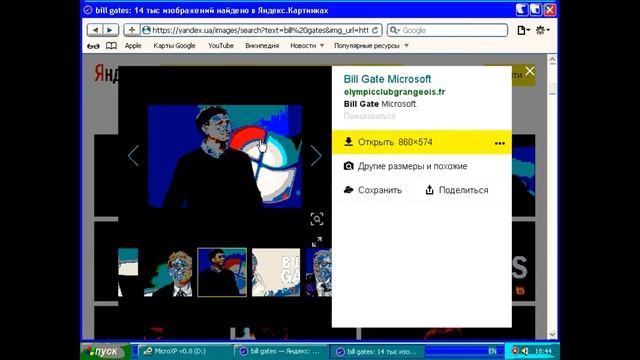Show all bookmarks book icon
Image resolution: width=640 pixels, height=360 pixels.
[111, 46]
